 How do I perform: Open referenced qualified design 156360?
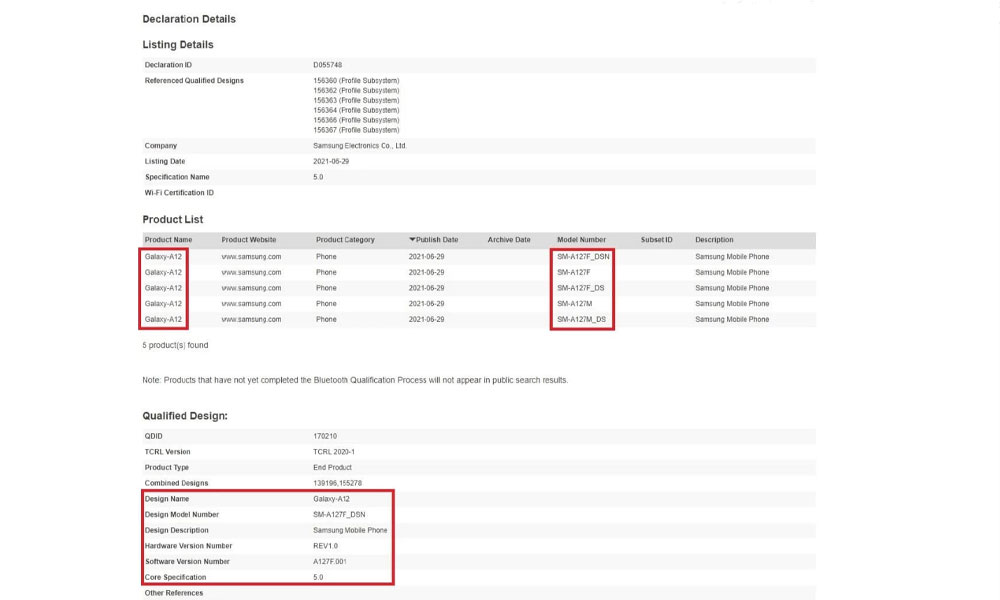(x=324, y=80)
